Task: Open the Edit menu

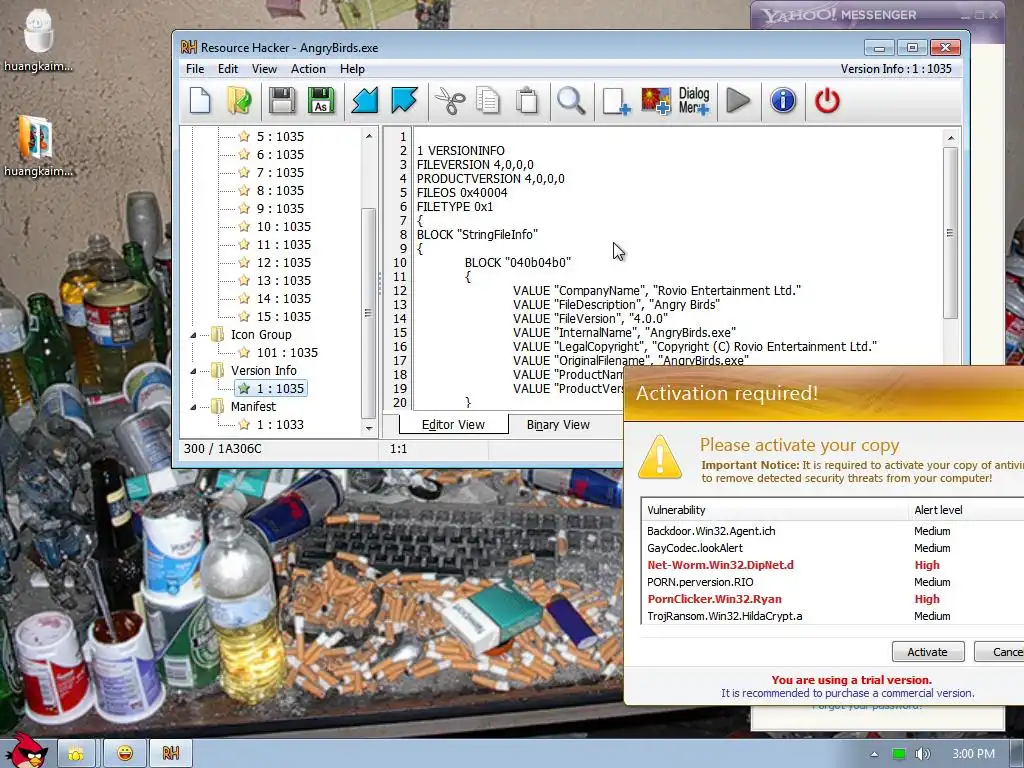Action: tap(228, 69)
